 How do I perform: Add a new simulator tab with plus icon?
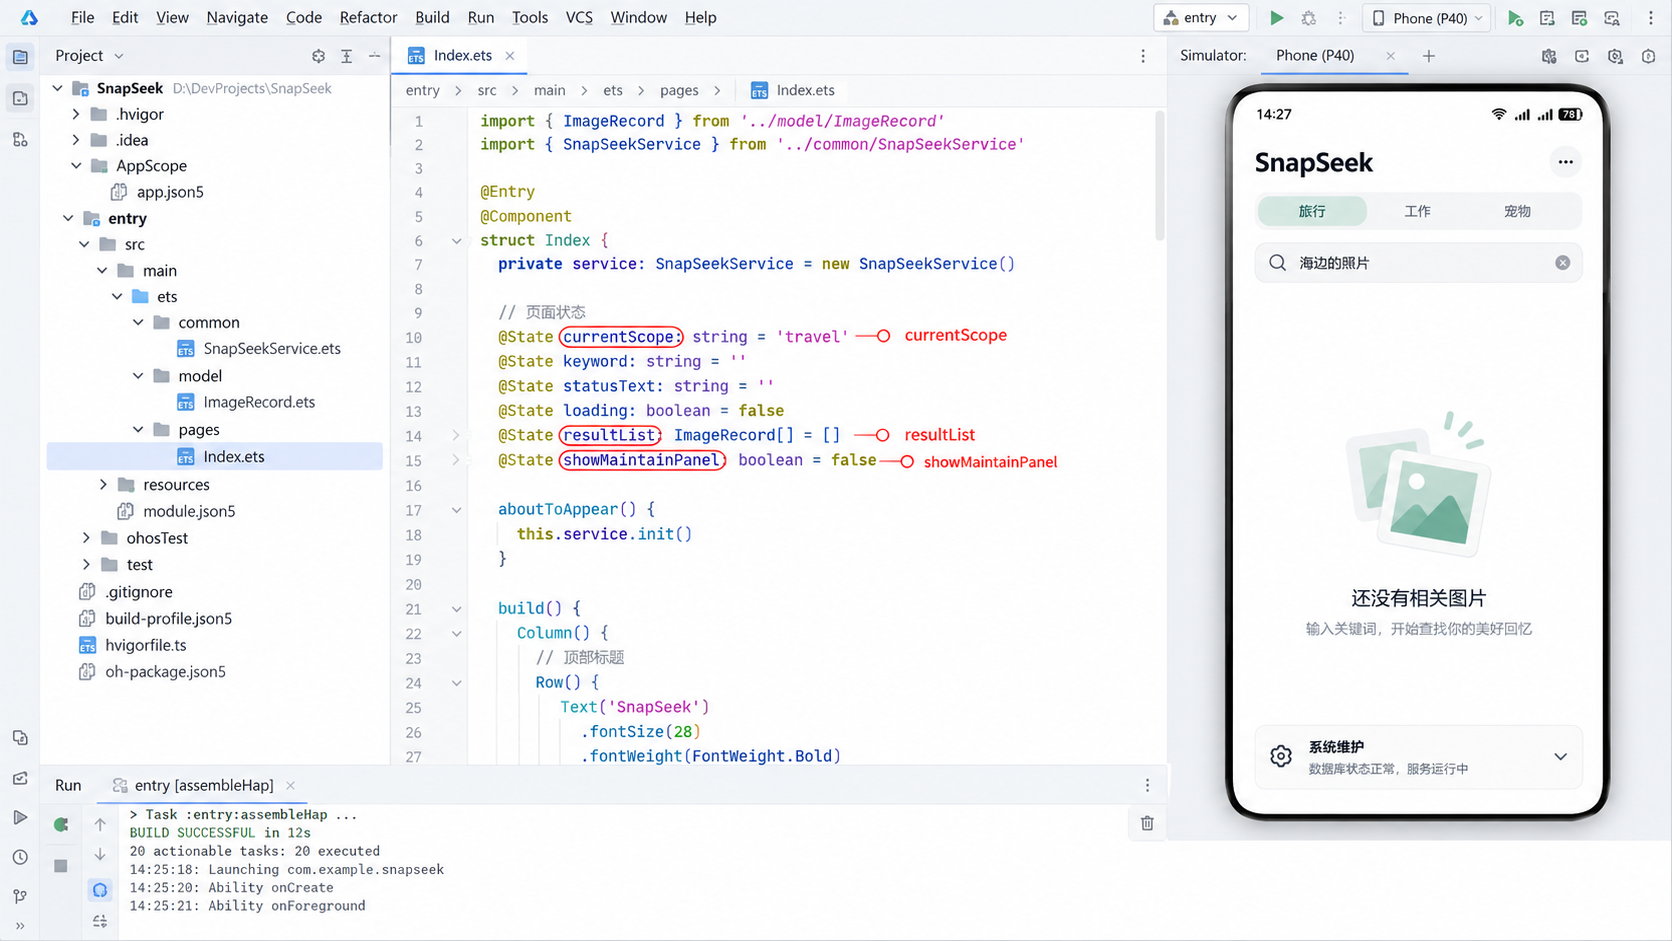(1429, 56)
